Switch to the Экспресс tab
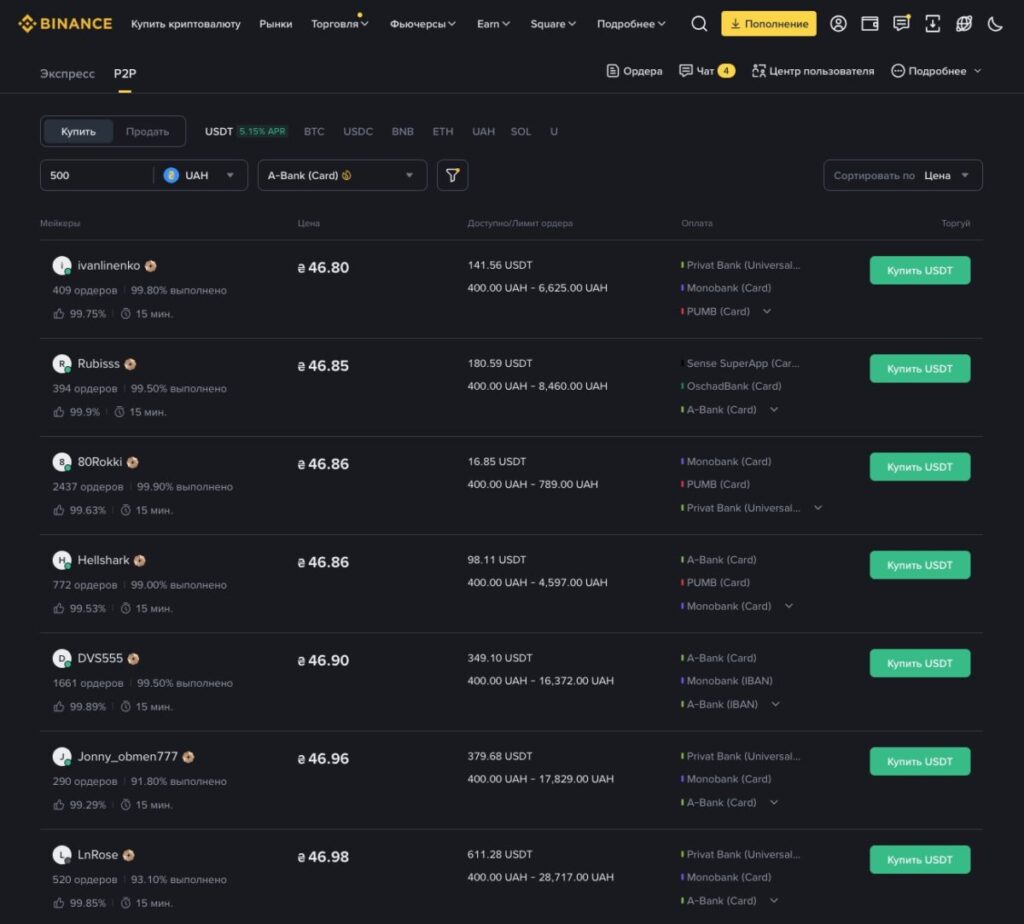Viewport: 1024px width, 924px height. [x=67, y=73]
